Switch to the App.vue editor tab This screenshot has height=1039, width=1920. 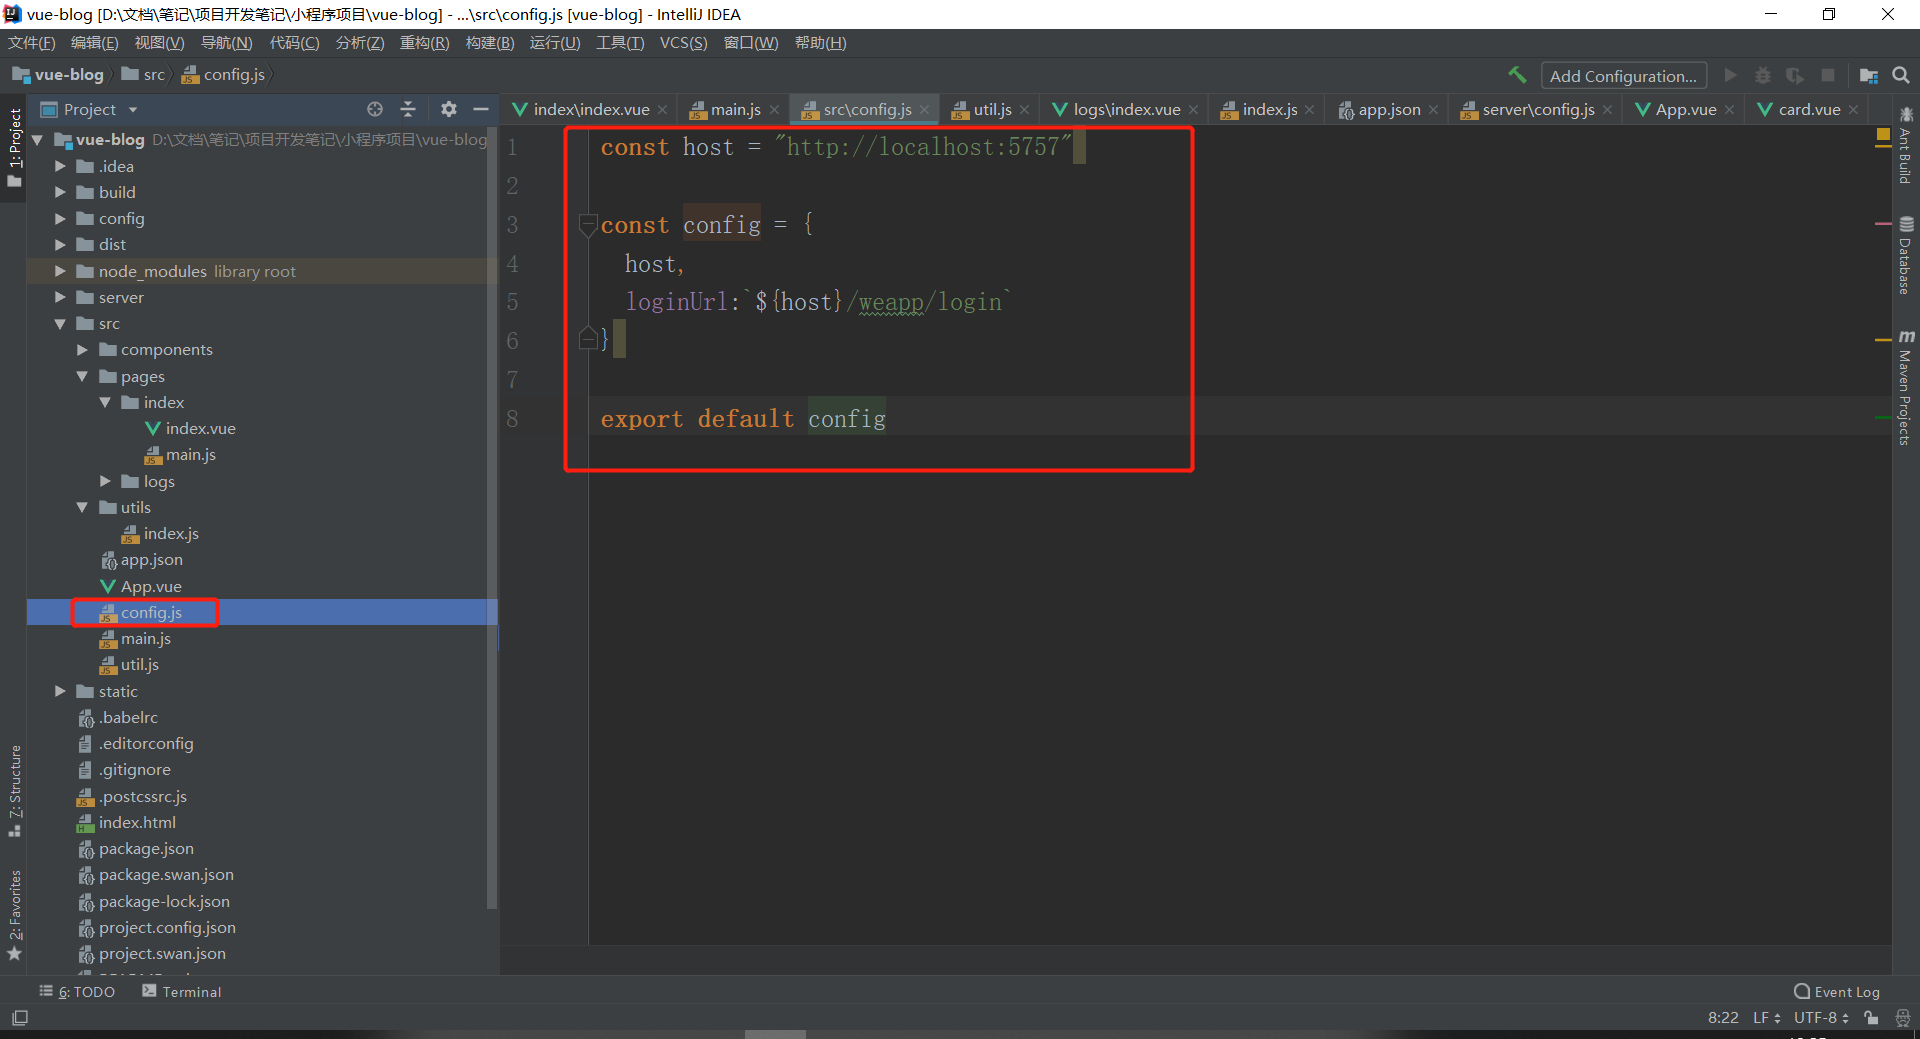pyautogui.click(x=1685, y=110)
